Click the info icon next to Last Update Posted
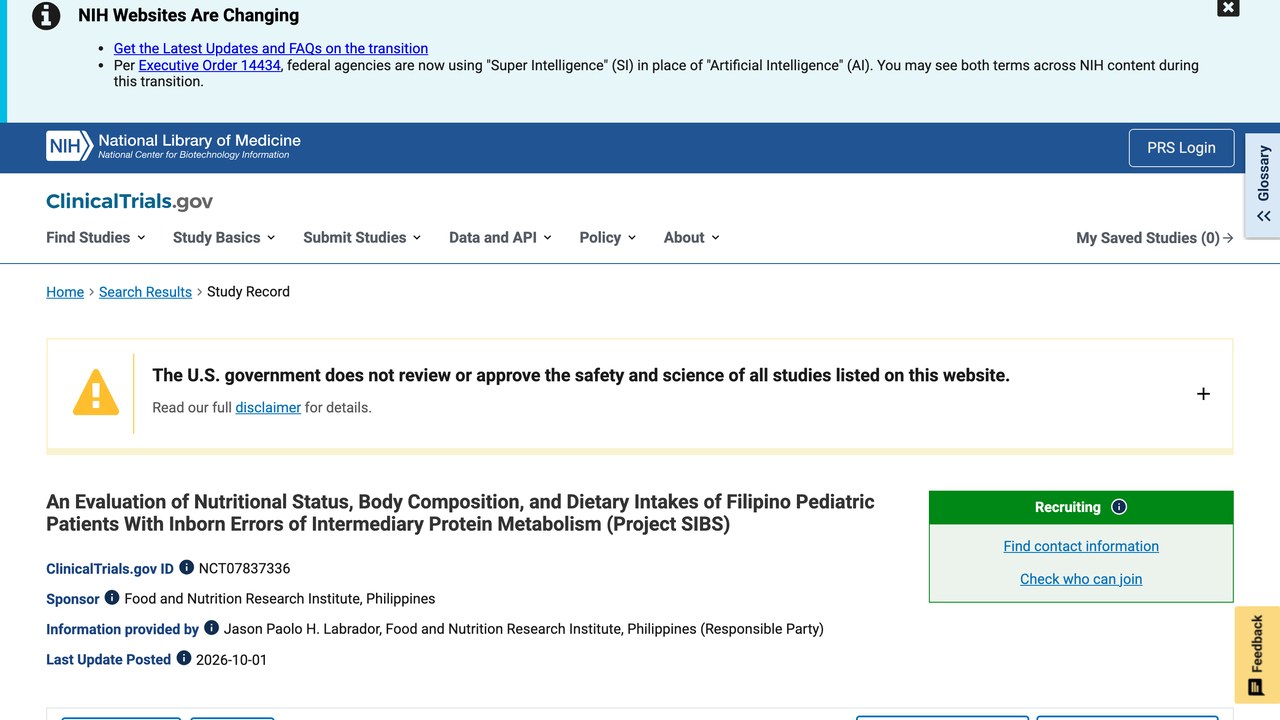This screenshot has height=720, width=1280. [184, 658]
